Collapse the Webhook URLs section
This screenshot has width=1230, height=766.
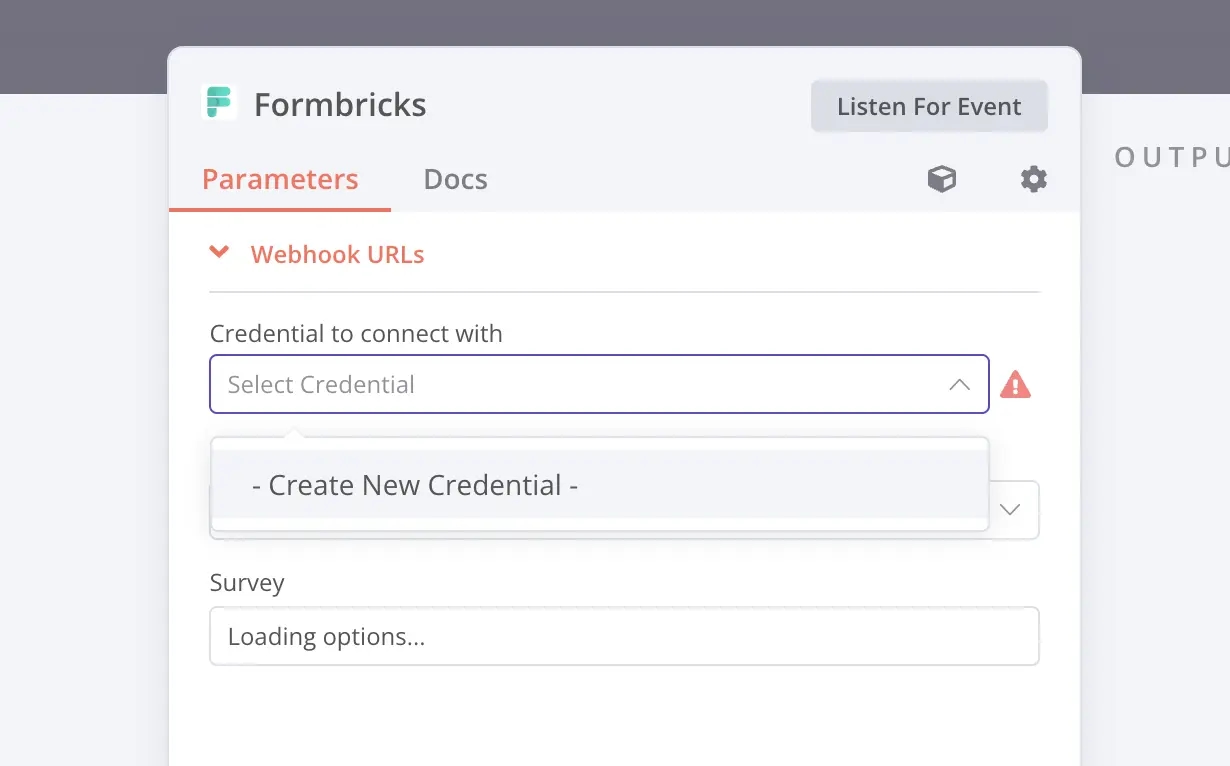point(317,254)
